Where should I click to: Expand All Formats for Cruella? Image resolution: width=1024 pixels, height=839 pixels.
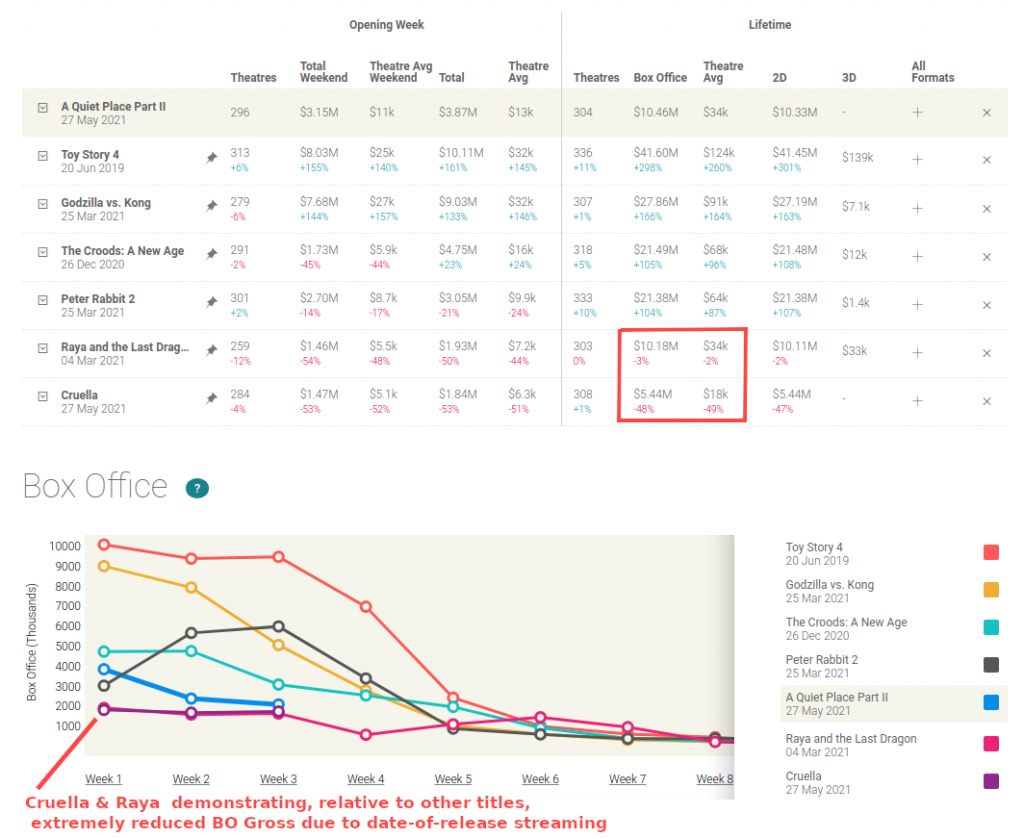tap(918, 401)
